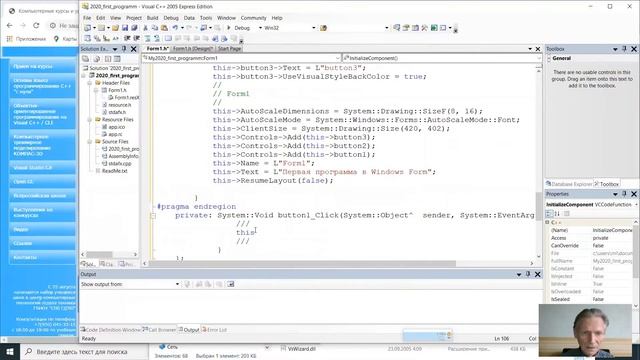The image size is (640, 360).
Task: Click the Toggle Bookmark toolbar icon
Action: 168,38
